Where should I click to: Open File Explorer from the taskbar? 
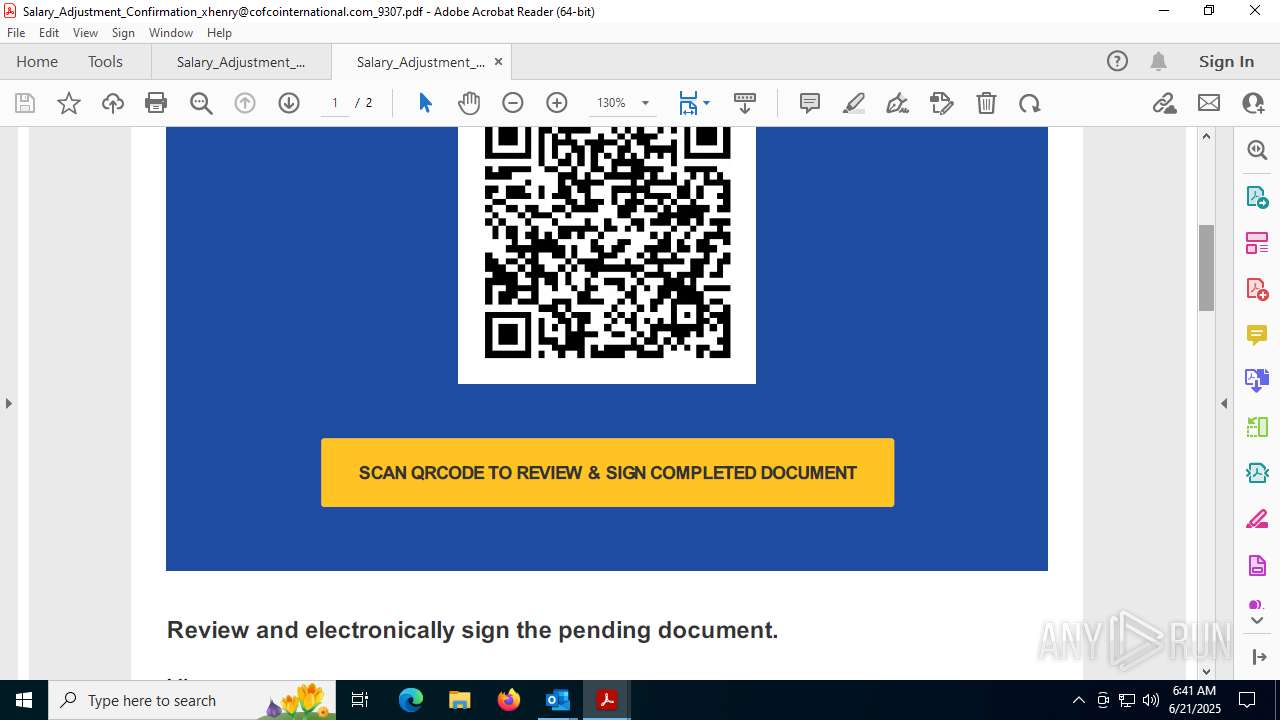click(460, 700)
